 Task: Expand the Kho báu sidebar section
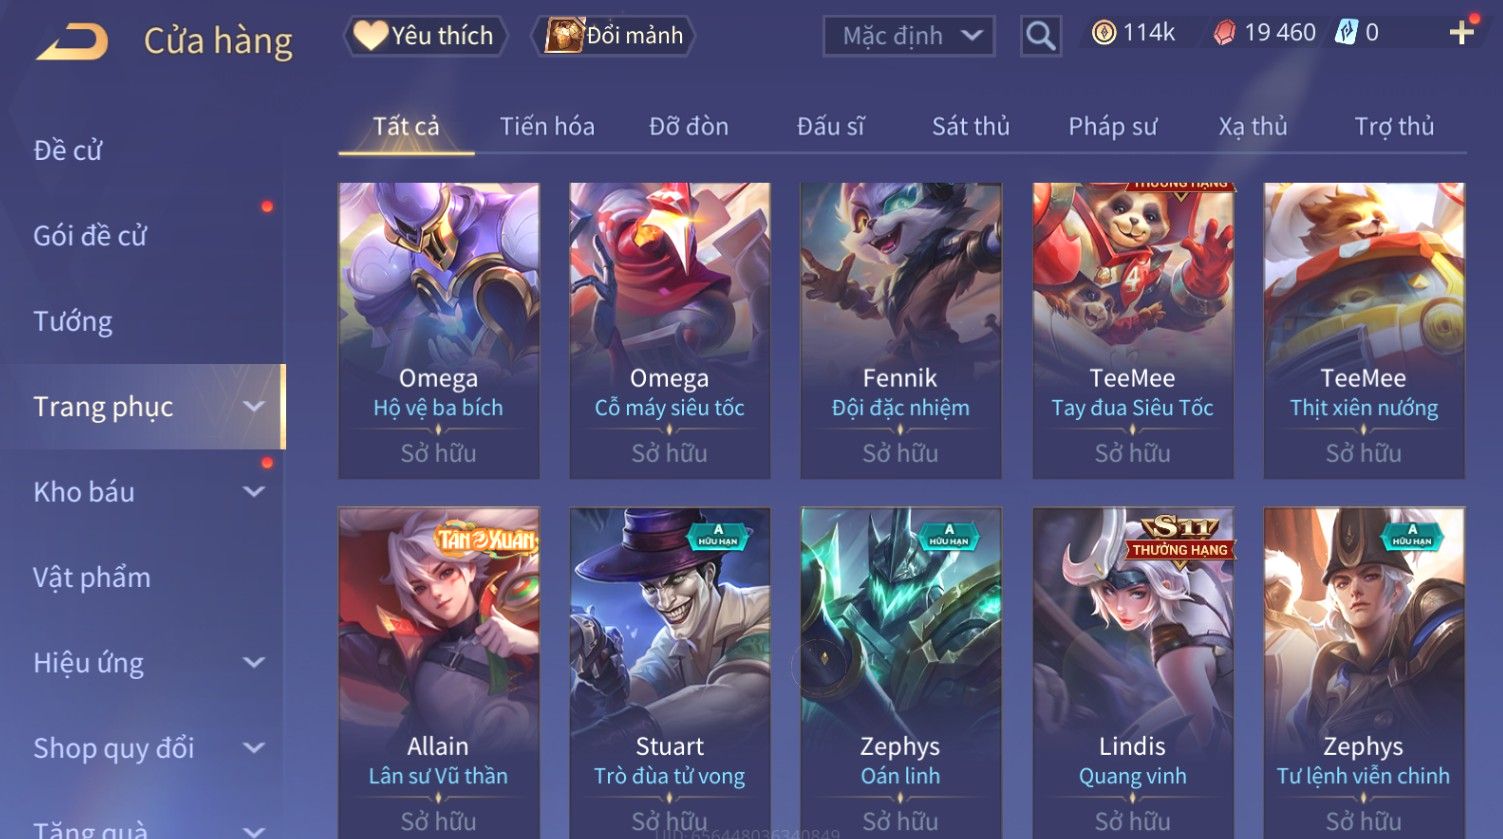pyautogui.click(x=254, y=492)
